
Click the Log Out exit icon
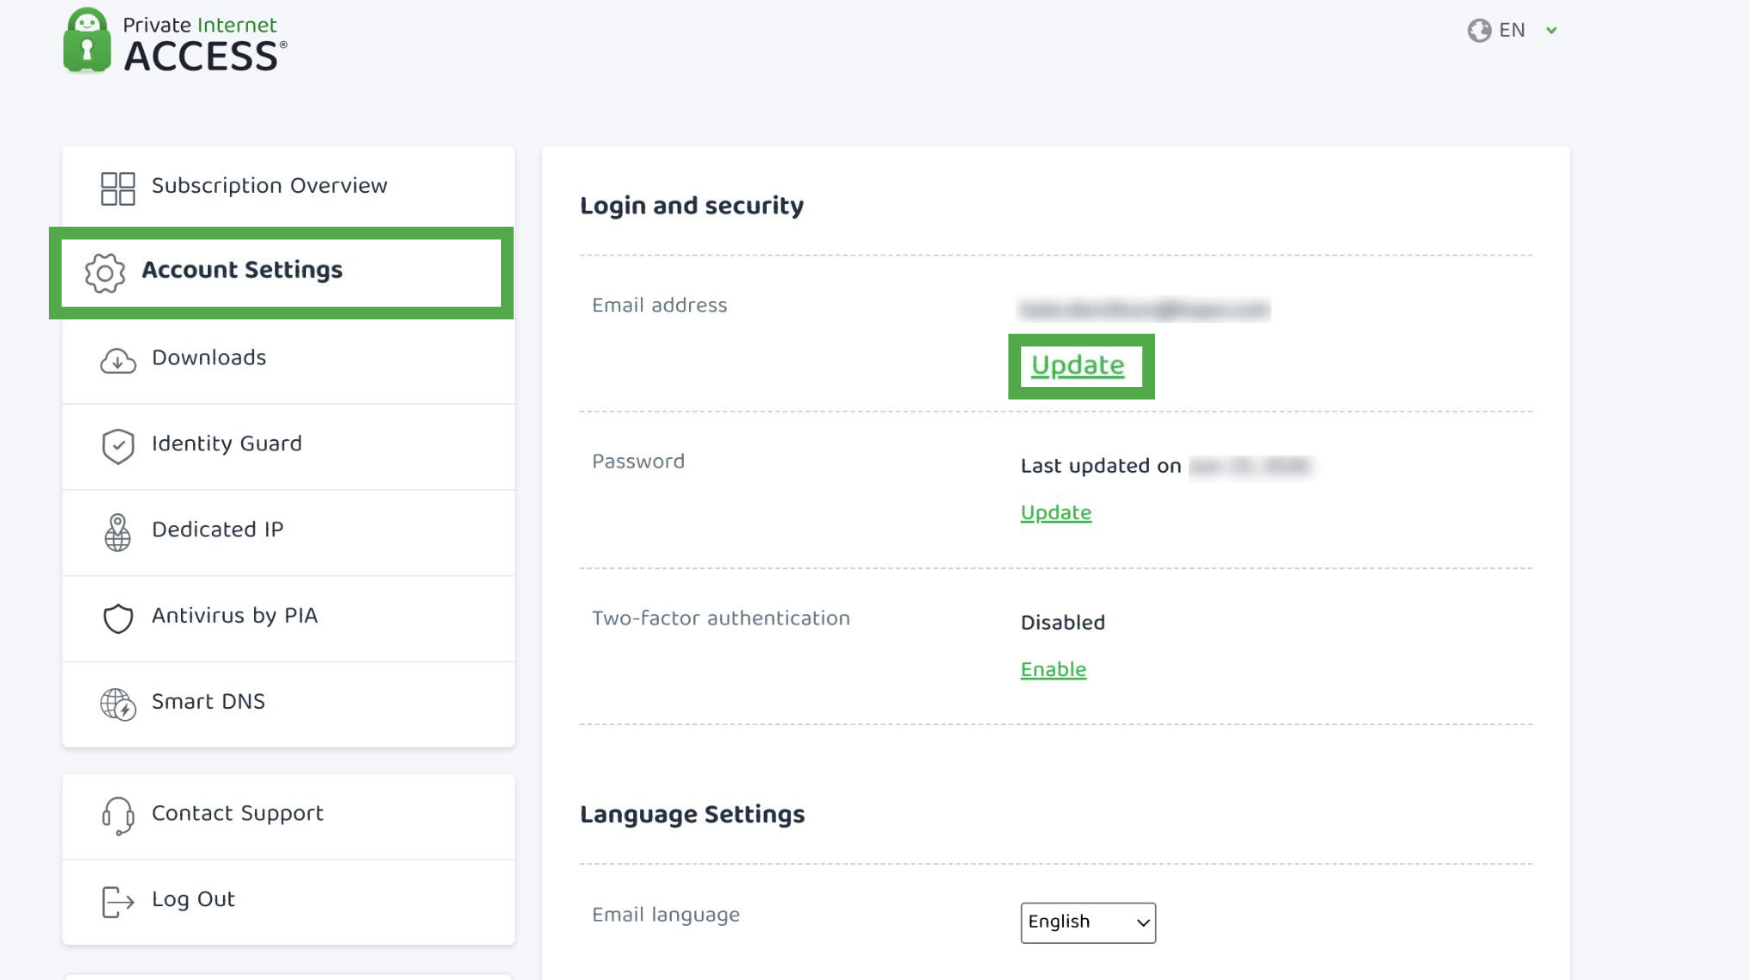(x=118, y=901)
